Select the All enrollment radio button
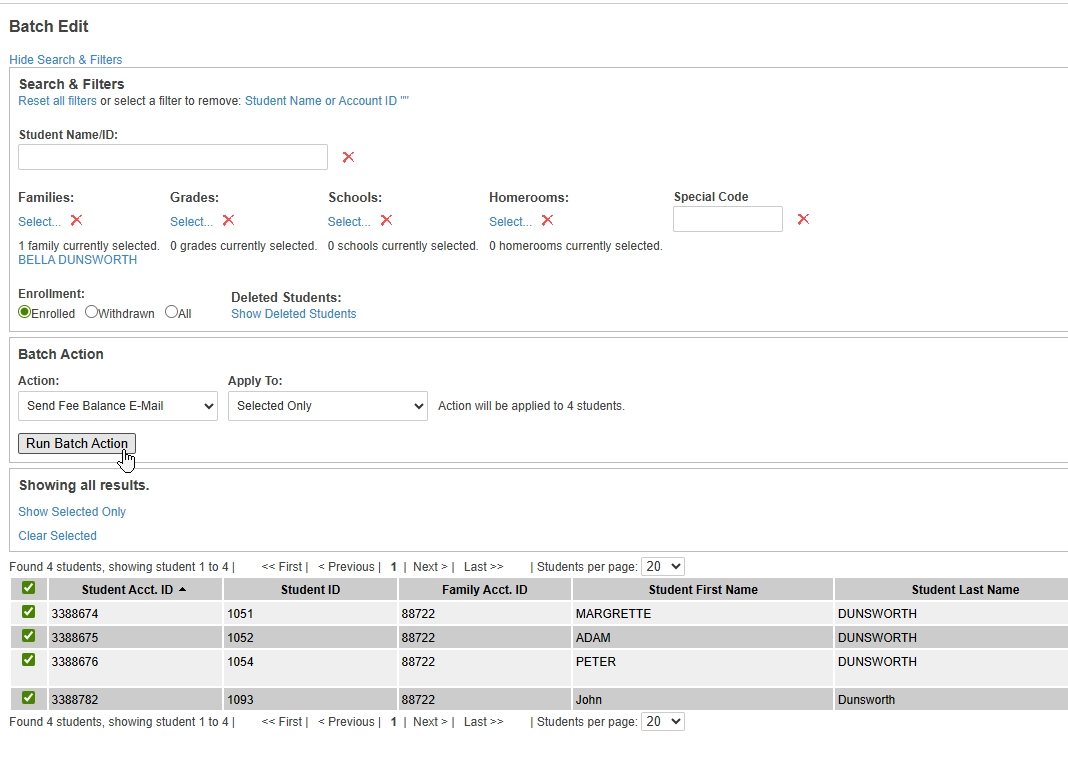The height and width of the screenshot is (782, 1068). (x=171, y=312)
